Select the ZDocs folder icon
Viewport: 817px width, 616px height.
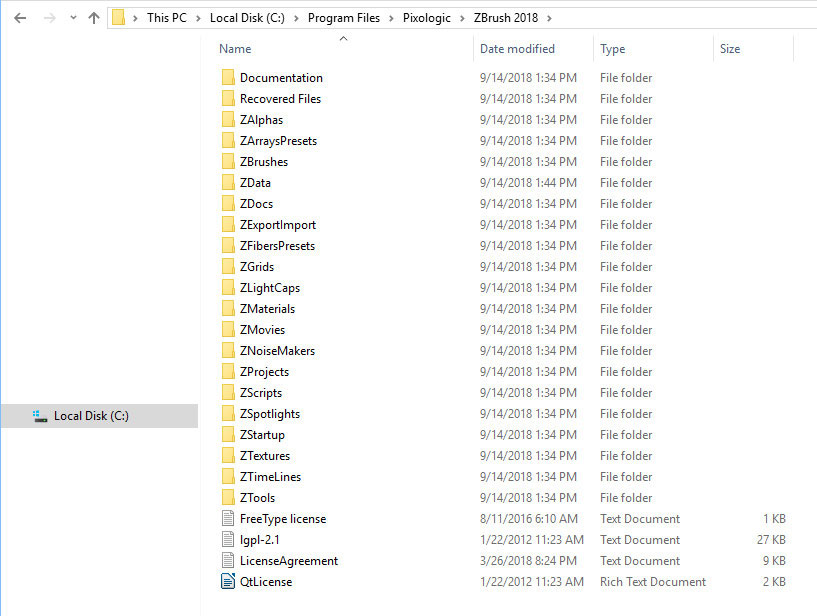228,204
